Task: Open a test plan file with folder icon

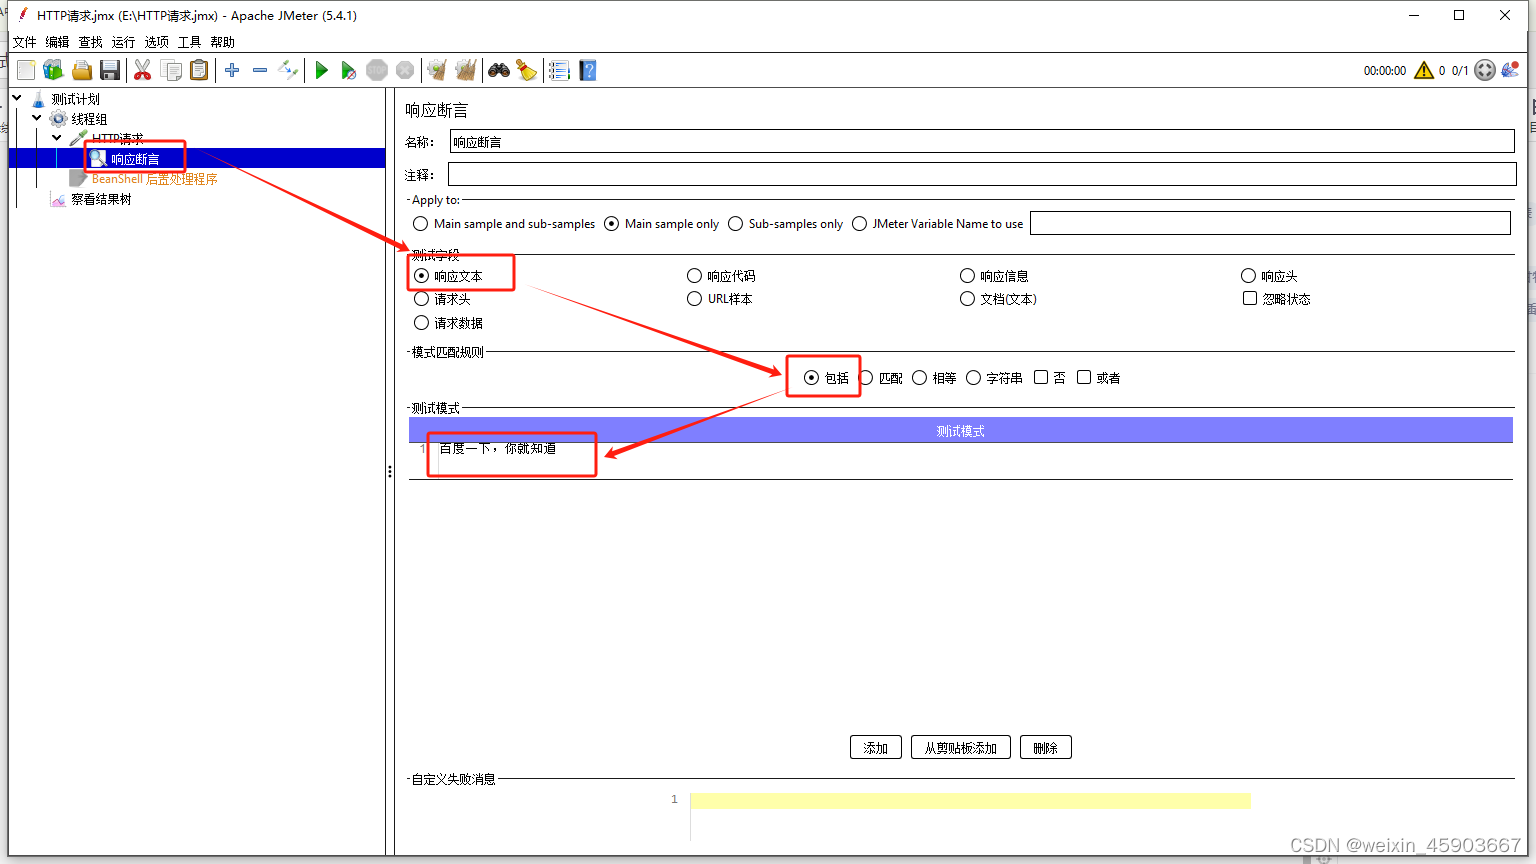Action: [82, 70]
